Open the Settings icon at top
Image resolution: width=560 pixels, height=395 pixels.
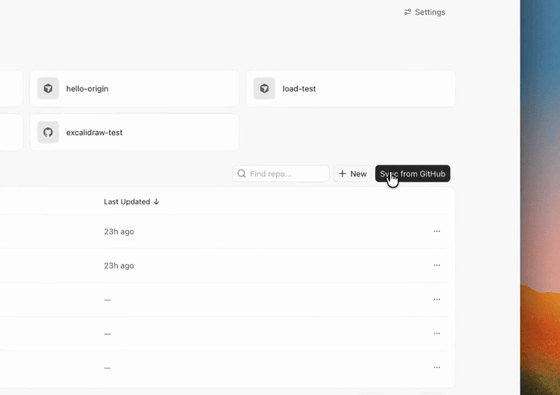408,12
